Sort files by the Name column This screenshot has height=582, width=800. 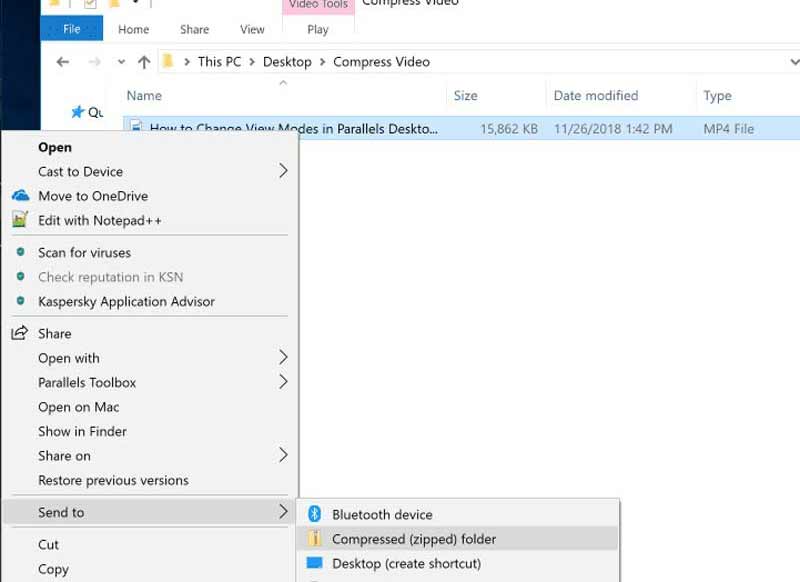pos(144,95)
